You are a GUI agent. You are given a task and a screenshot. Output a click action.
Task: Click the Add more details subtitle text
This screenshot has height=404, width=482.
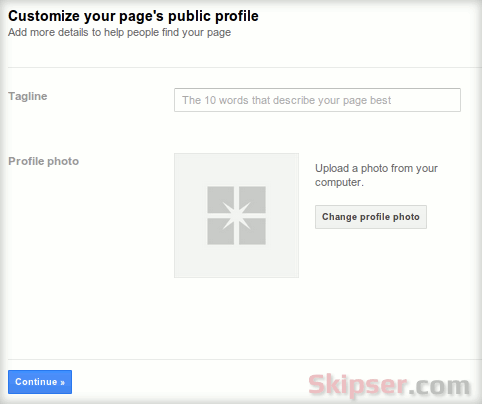pyautogui.click(x=119, y=32)
